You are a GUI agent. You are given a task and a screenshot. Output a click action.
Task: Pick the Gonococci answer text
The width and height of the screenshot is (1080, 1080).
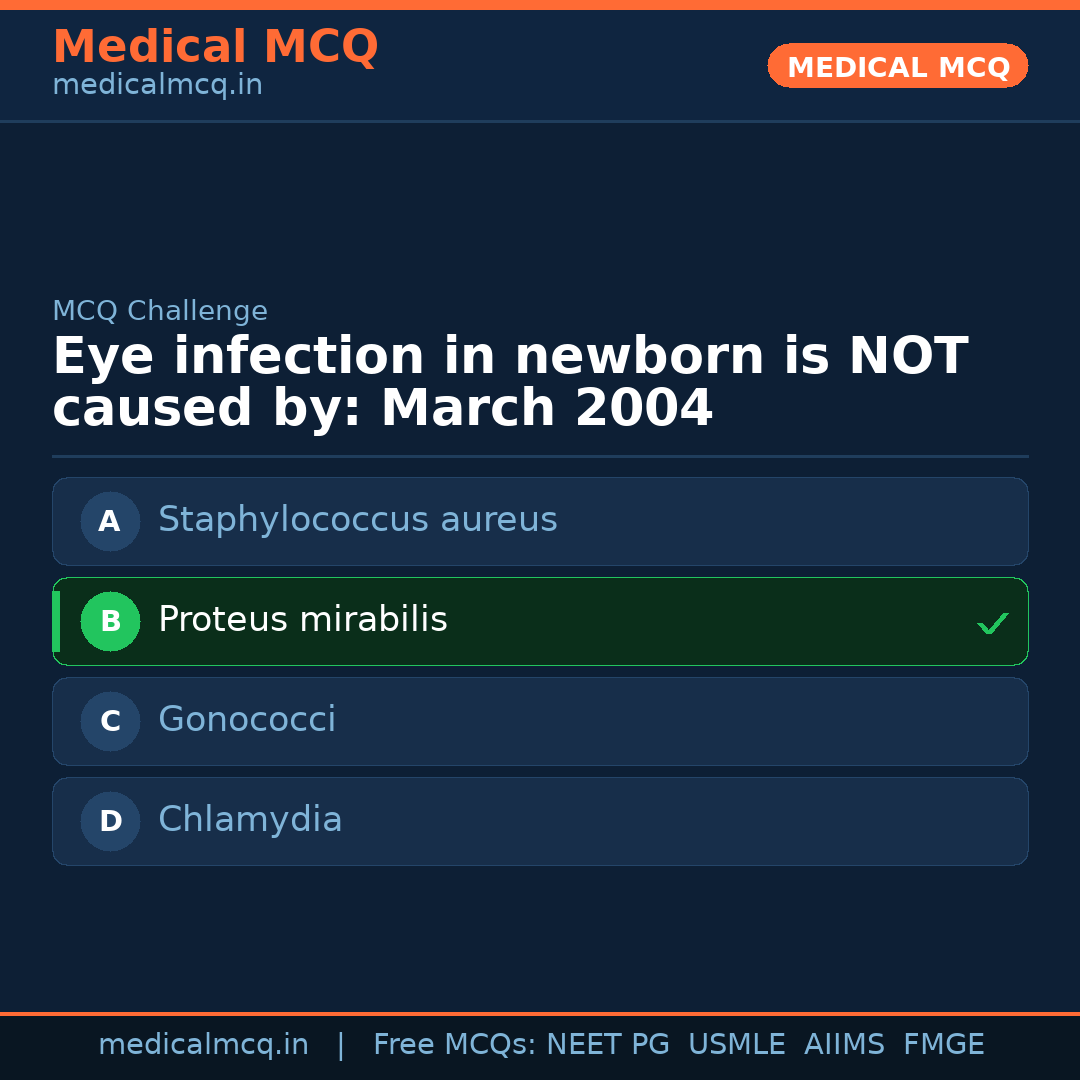pyautogui.click(x=247, y=720)
